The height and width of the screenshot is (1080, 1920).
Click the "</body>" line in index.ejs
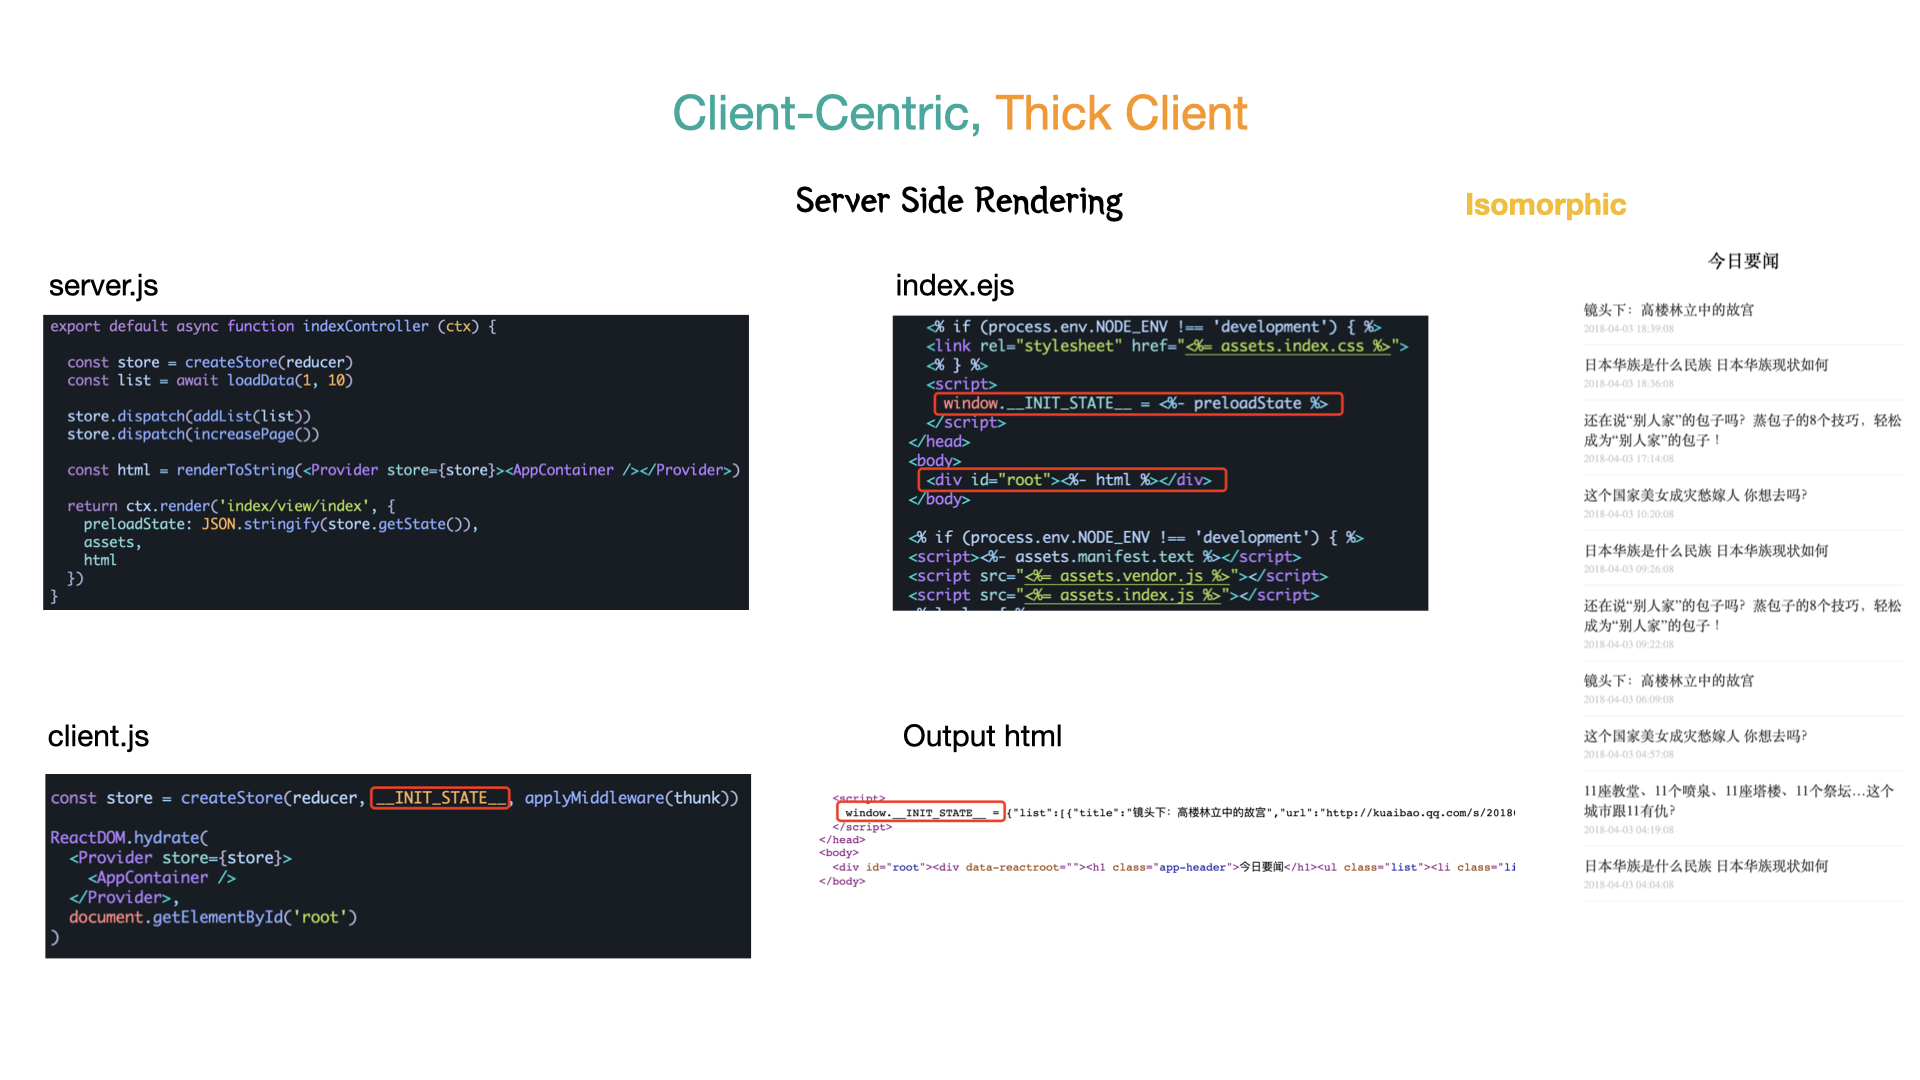939,499
